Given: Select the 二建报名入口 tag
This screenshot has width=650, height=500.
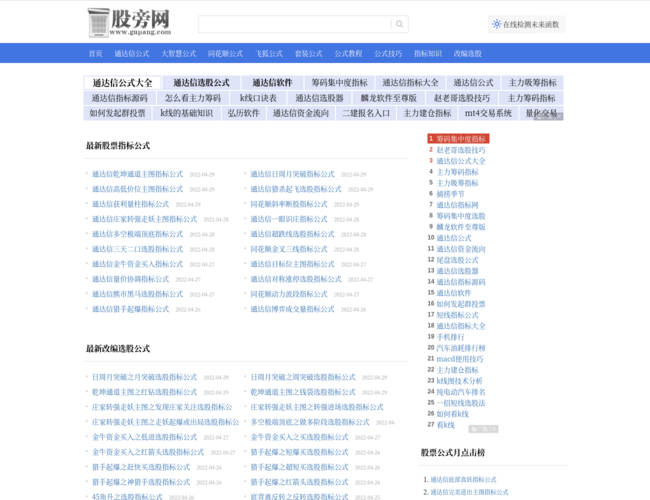Looking at the screenshot, I should coord(366,113).
